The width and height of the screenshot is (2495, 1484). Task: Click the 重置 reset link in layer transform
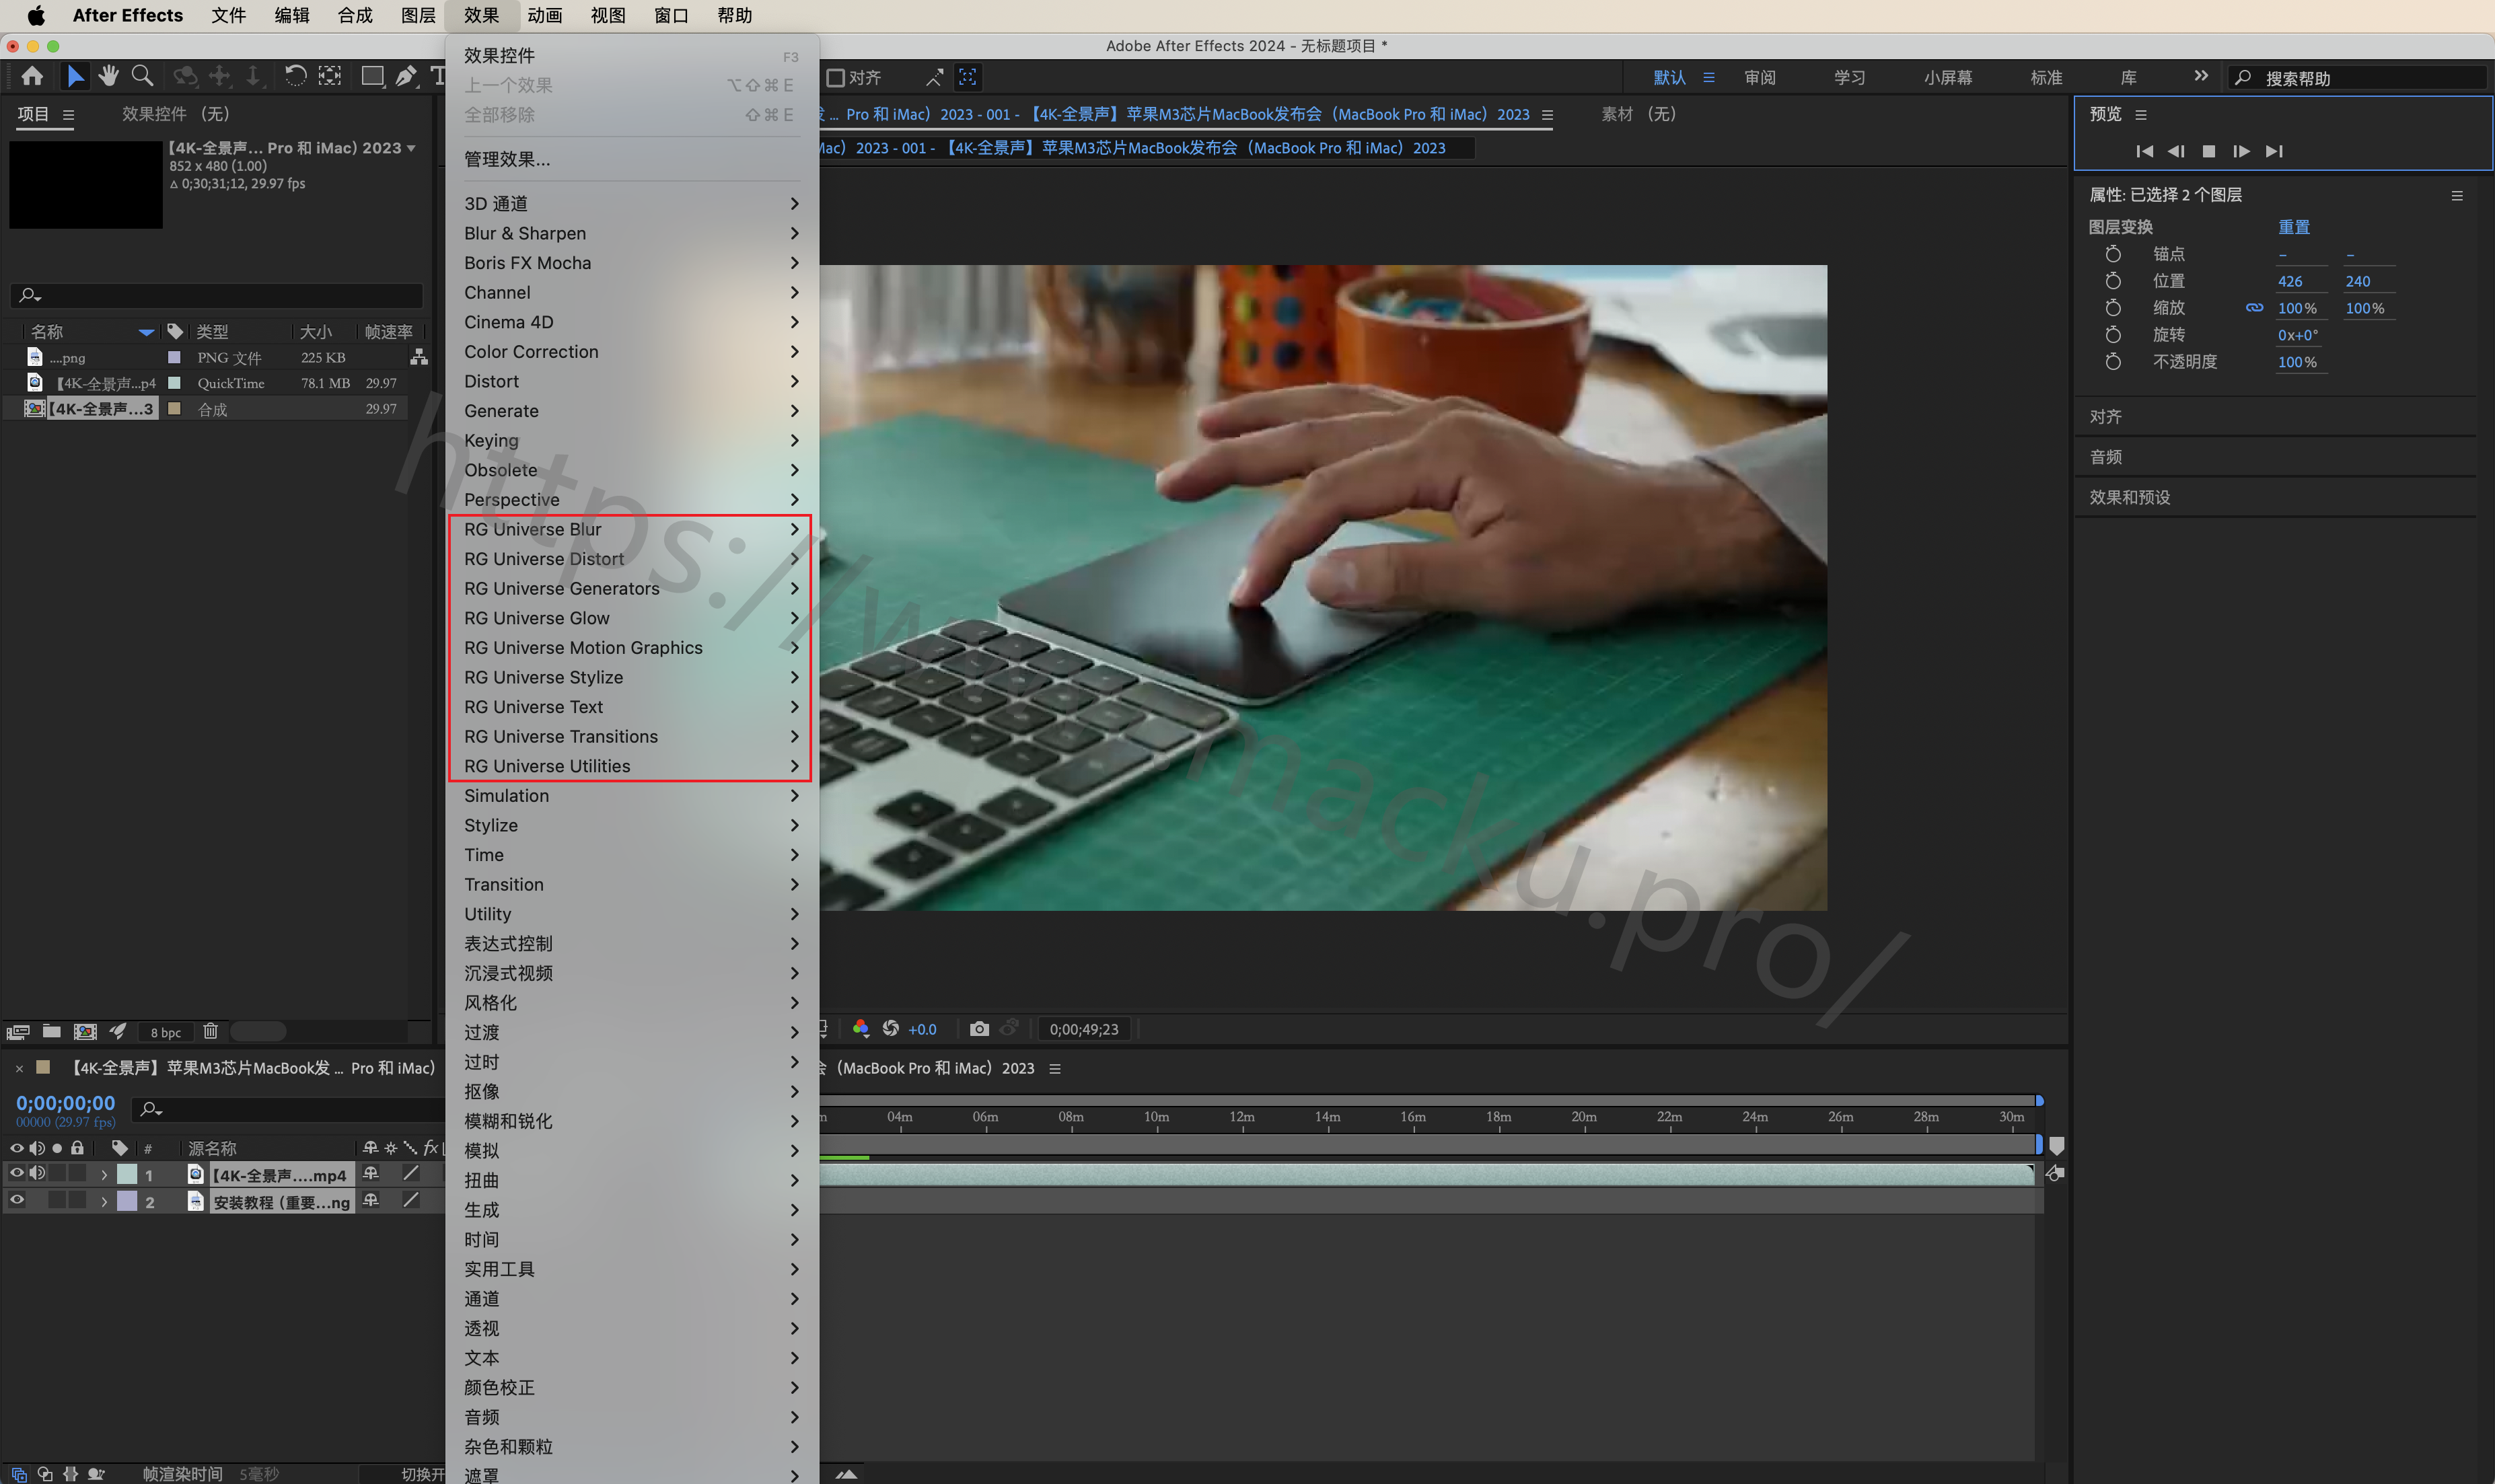[x=2294, y=227]
